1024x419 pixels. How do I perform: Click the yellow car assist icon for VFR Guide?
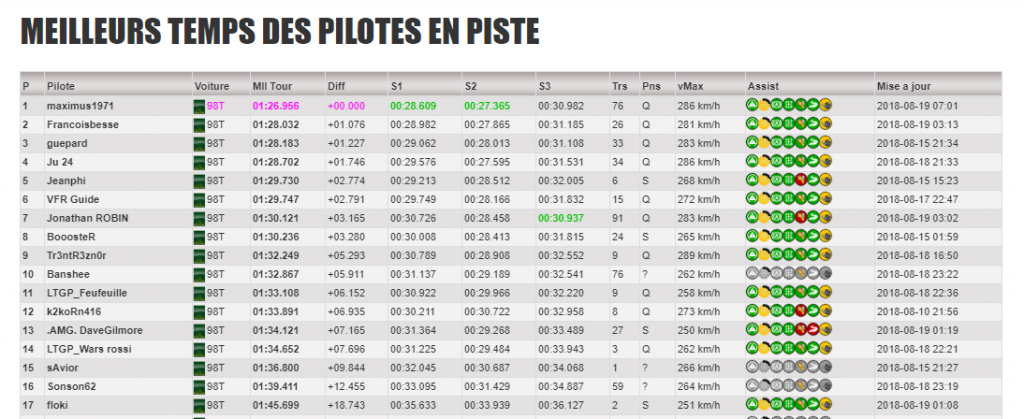(x=825, y=199)
